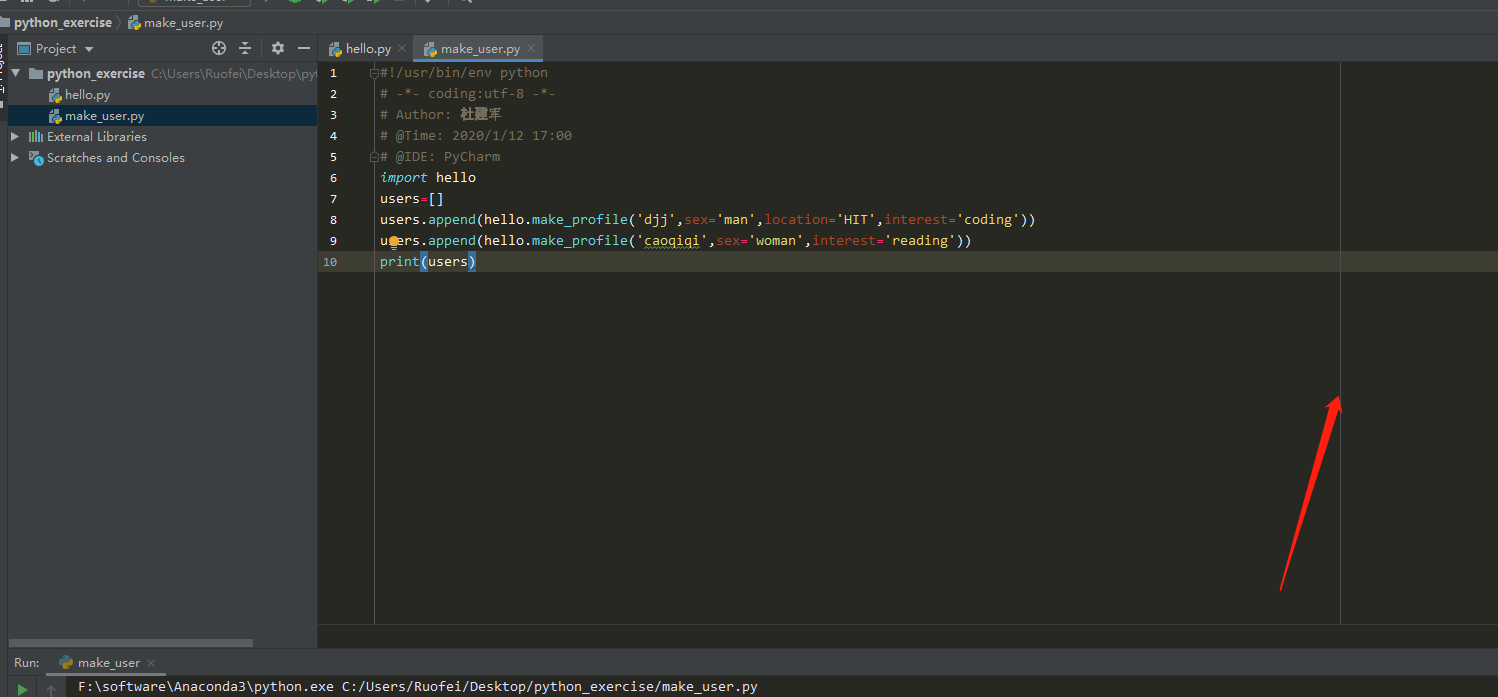Toggle code fold marker on line 1
1498x697 pixels.
[374, 73]
